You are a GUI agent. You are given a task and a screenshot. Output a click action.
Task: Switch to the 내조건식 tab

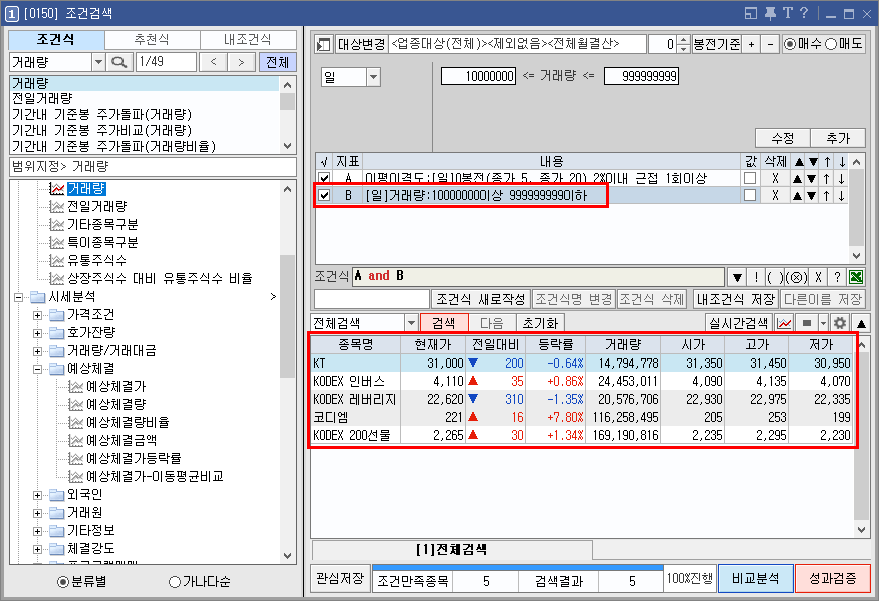click(248, 40)
